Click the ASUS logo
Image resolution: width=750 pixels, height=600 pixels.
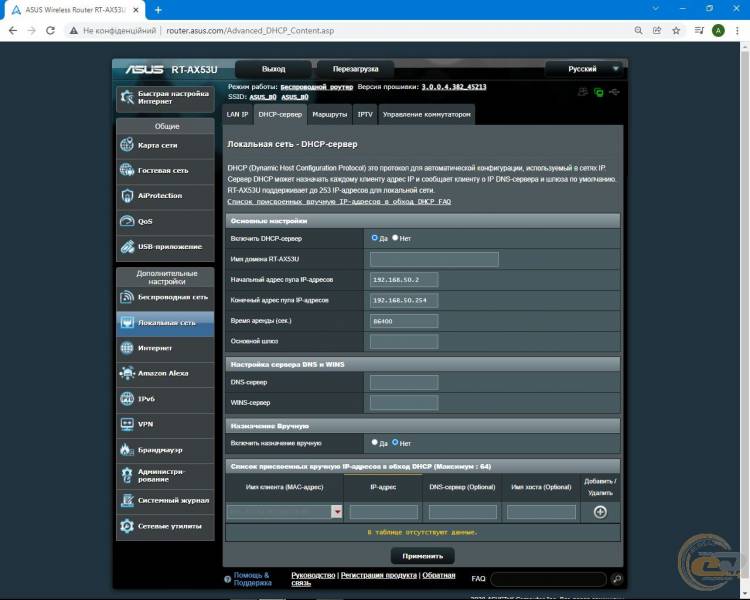(144, 69)
